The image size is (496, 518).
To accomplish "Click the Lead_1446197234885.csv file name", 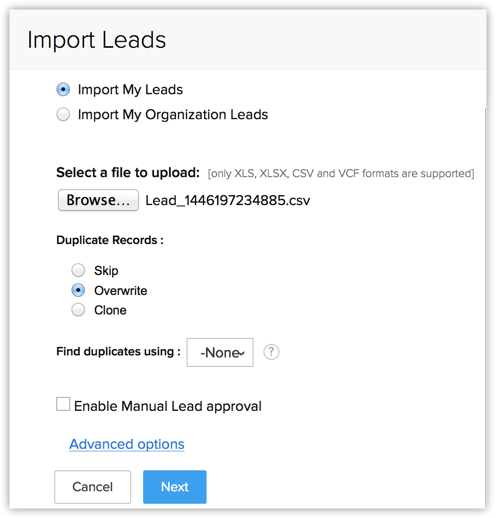I will (228, 200).
